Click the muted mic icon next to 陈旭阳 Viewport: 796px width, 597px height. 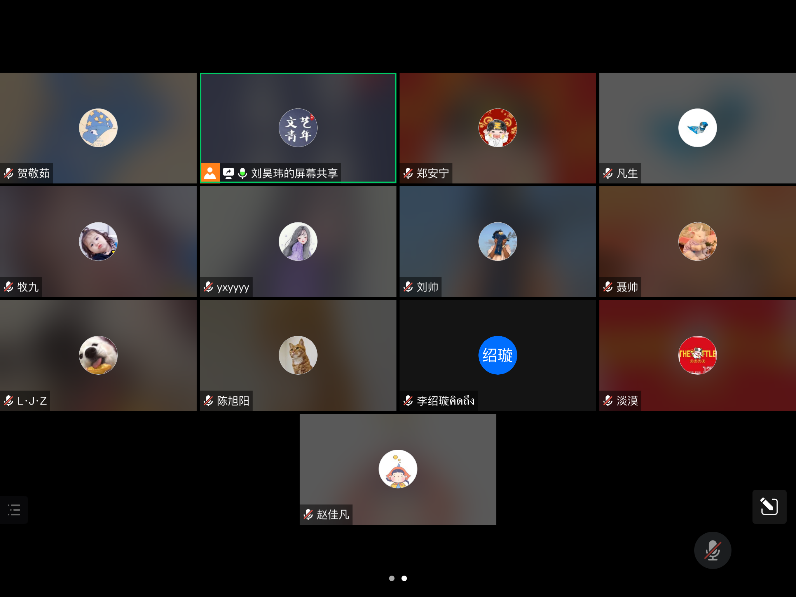click(208, 401)
